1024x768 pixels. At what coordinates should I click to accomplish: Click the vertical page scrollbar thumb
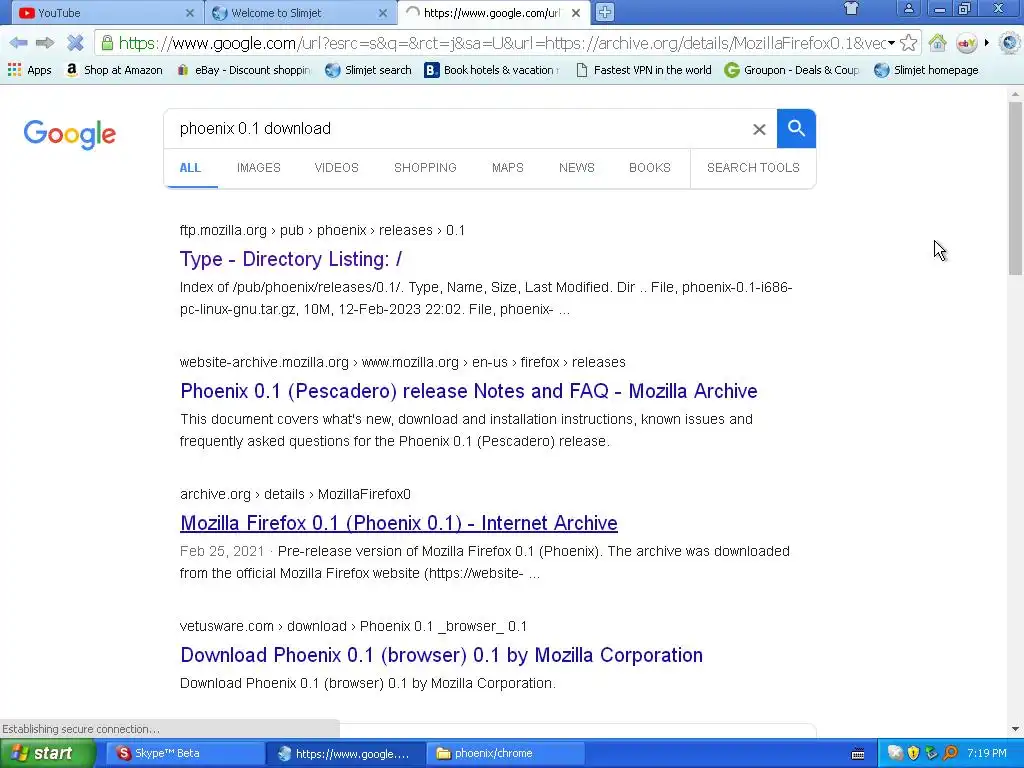coord(1015,187)
